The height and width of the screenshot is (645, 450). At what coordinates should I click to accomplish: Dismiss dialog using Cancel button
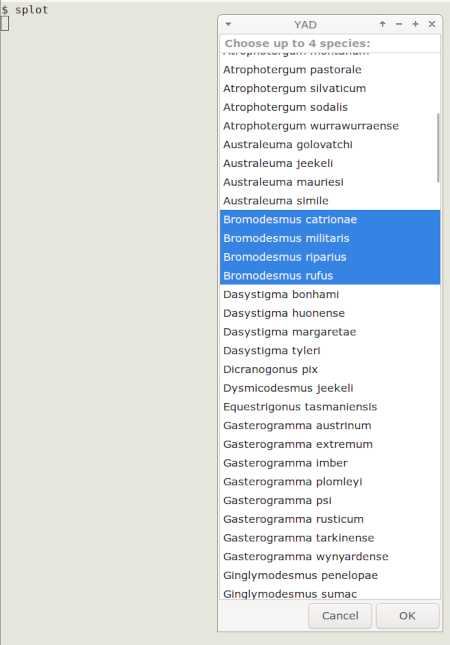click(x=340, y=616)
